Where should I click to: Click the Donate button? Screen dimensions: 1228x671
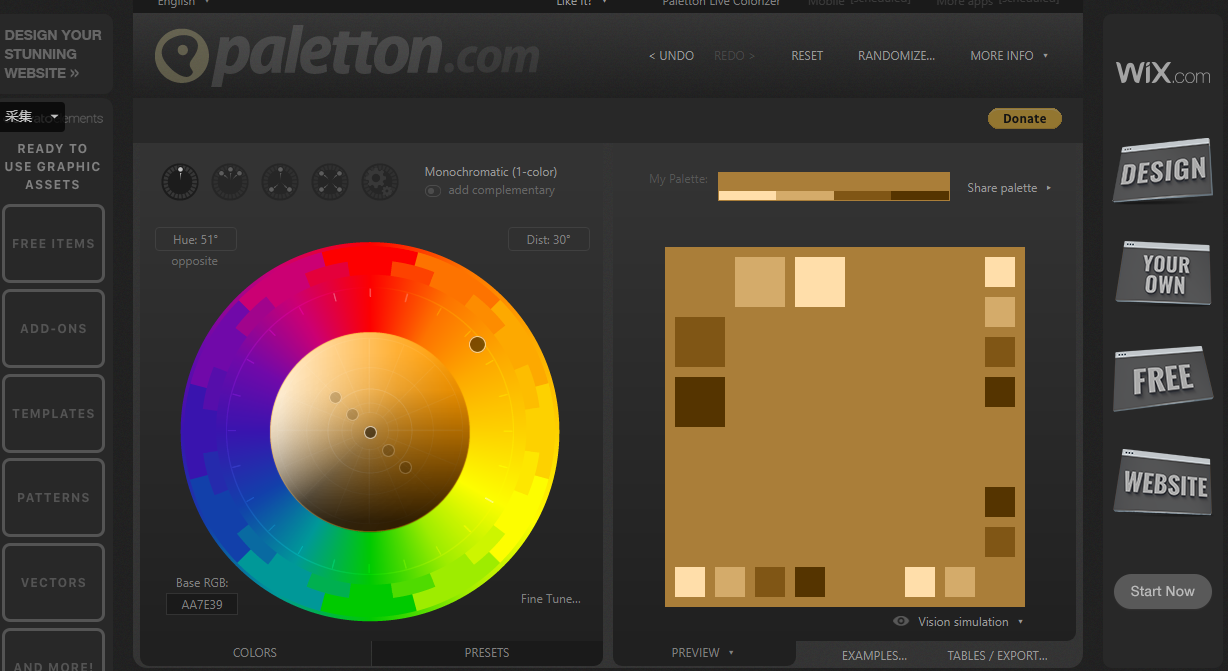[x=1025, y=118]
